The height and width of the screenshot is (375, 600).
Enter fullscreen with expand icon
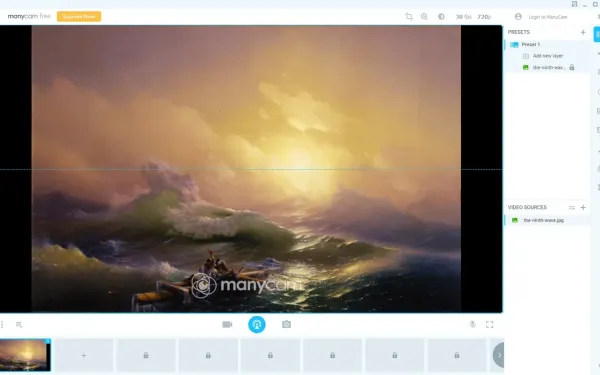click(489, 324)
